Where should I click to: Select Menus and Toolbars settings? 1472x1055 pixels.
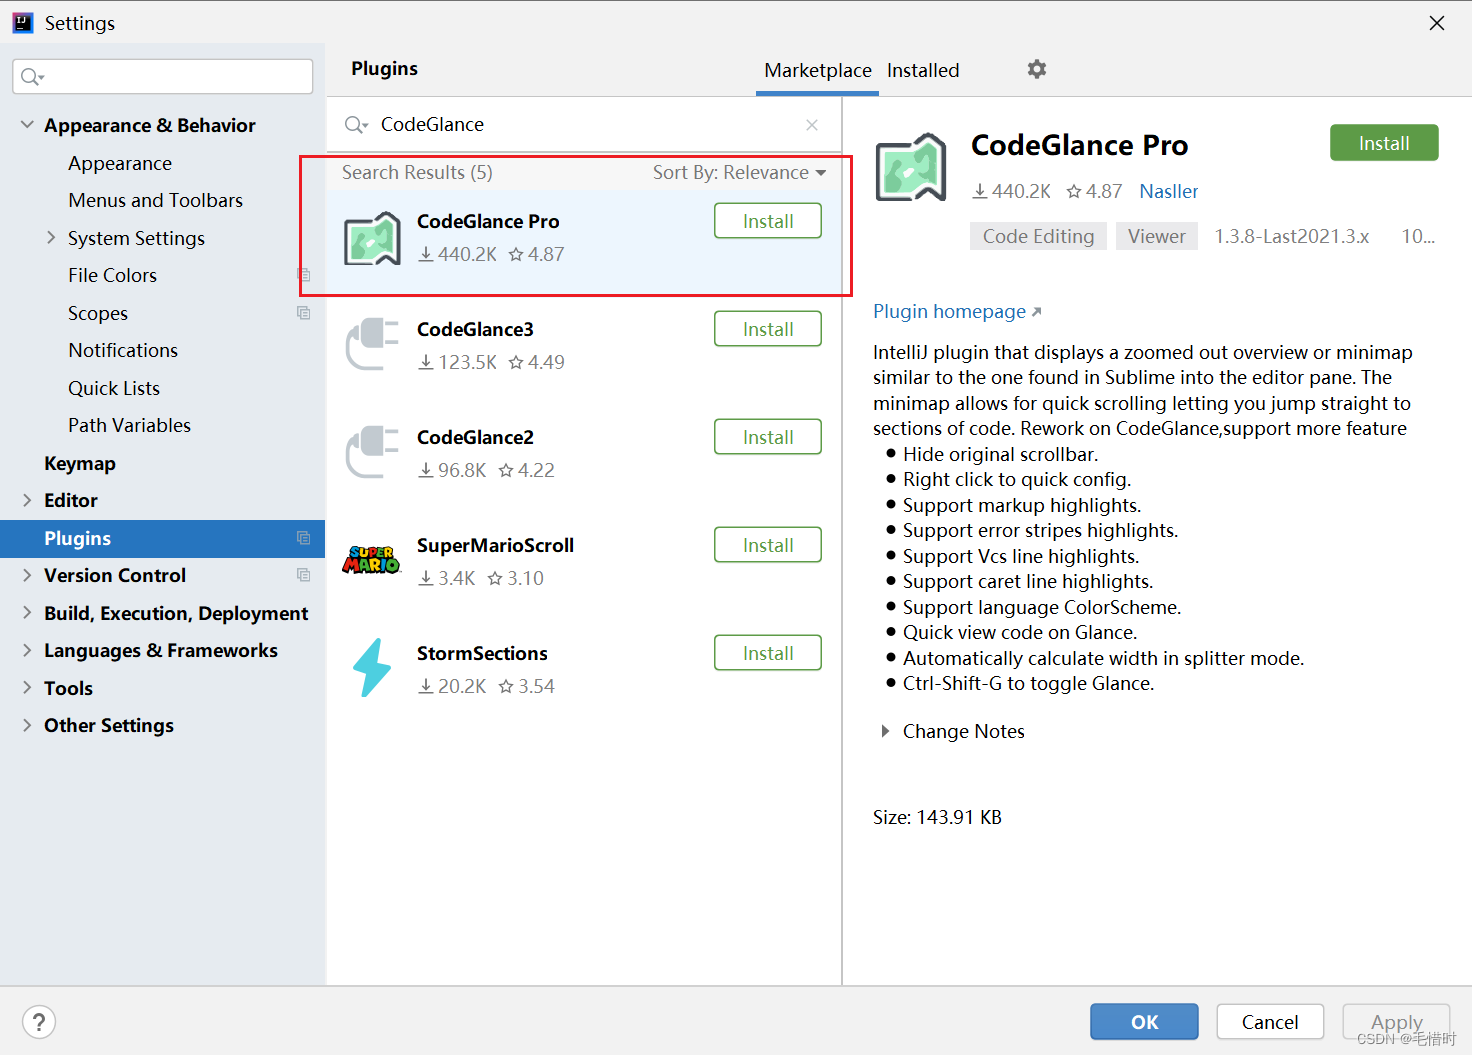tap(156, 200)
